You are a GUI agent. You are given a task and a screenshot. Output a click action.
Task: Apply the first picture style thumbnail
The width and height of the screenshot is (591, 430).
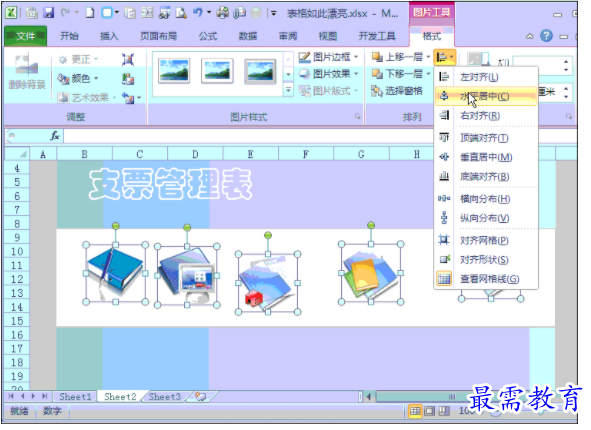coord(174,70)
